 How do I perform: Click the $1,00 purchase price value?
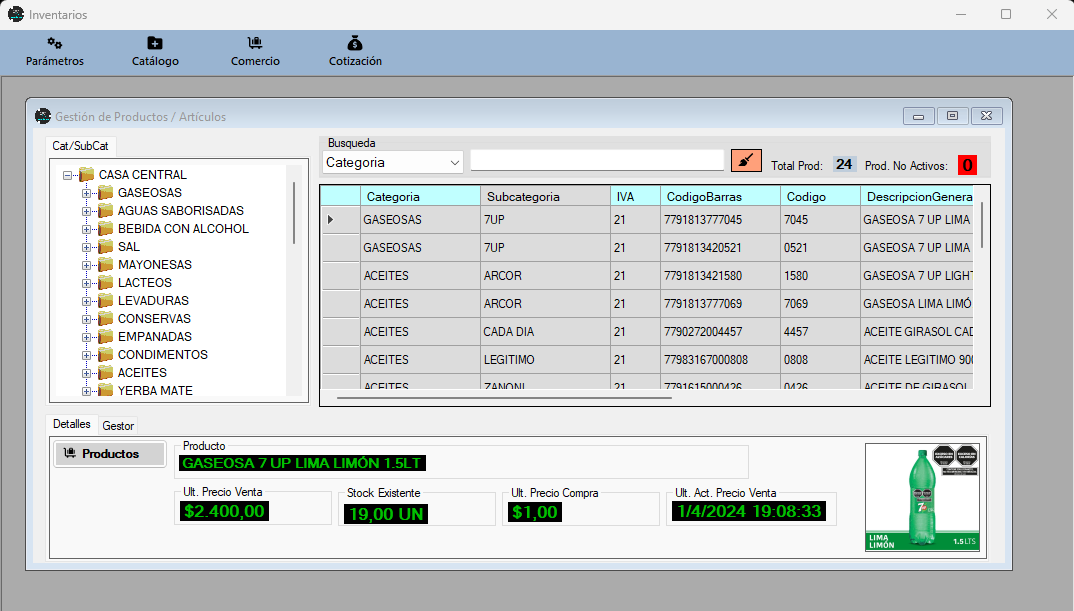coord(535,512)
